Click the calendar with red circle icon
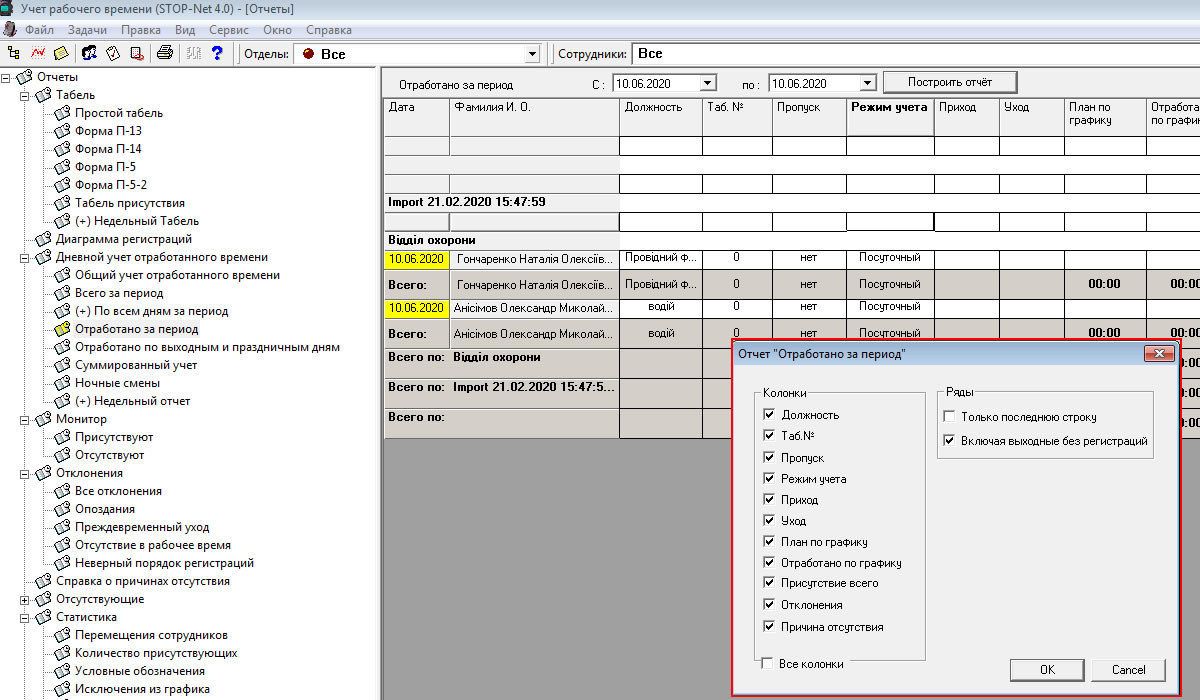 pos(136,53)
